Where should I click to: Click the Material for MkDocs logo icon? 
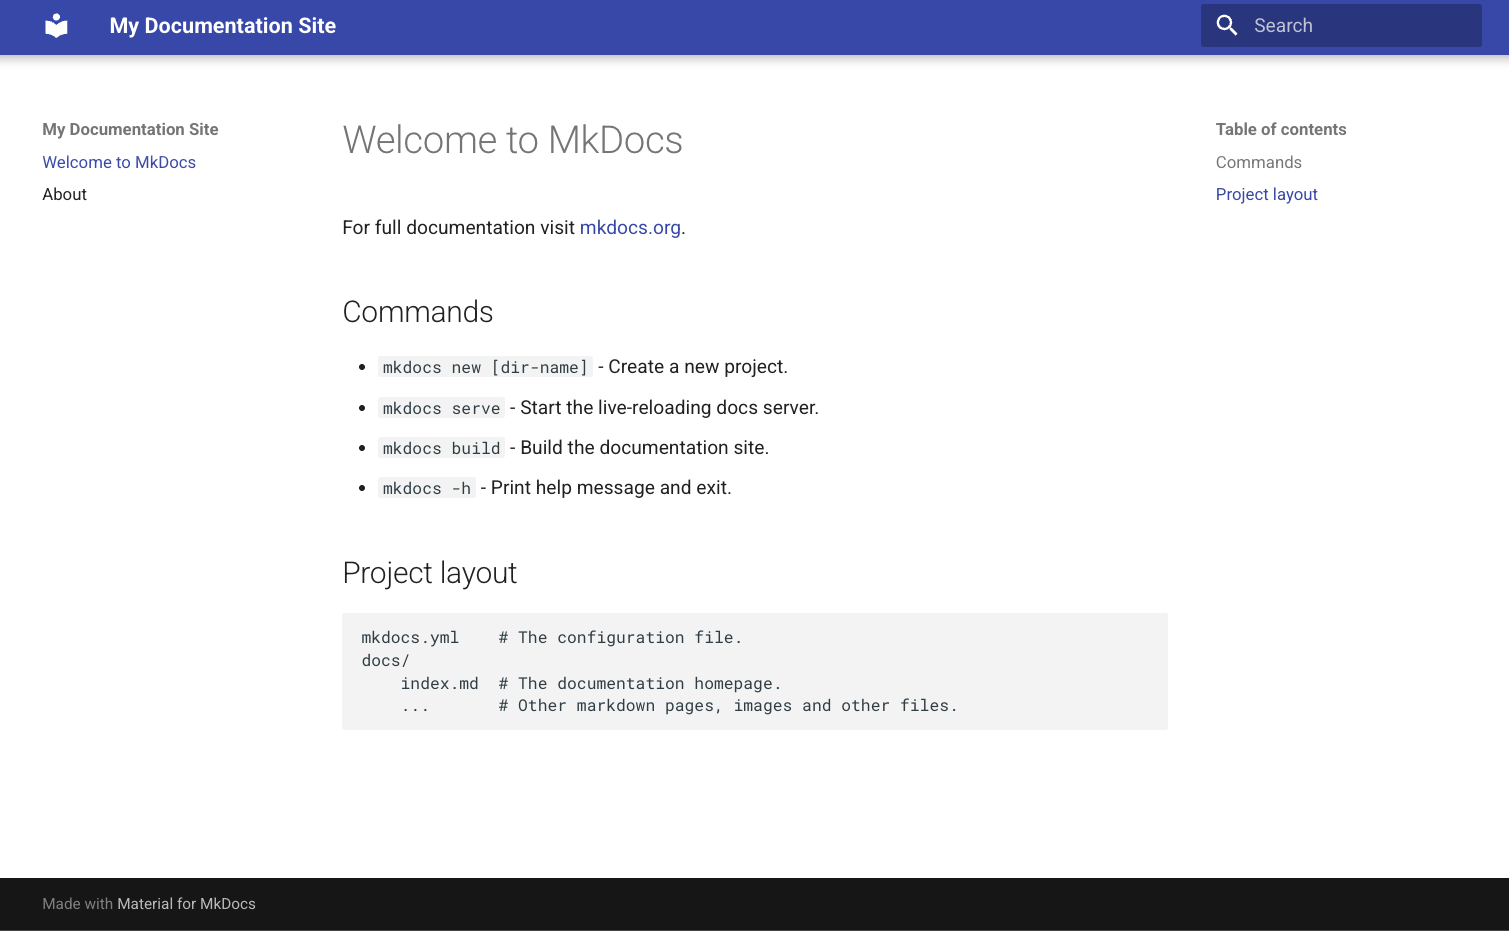56,25
